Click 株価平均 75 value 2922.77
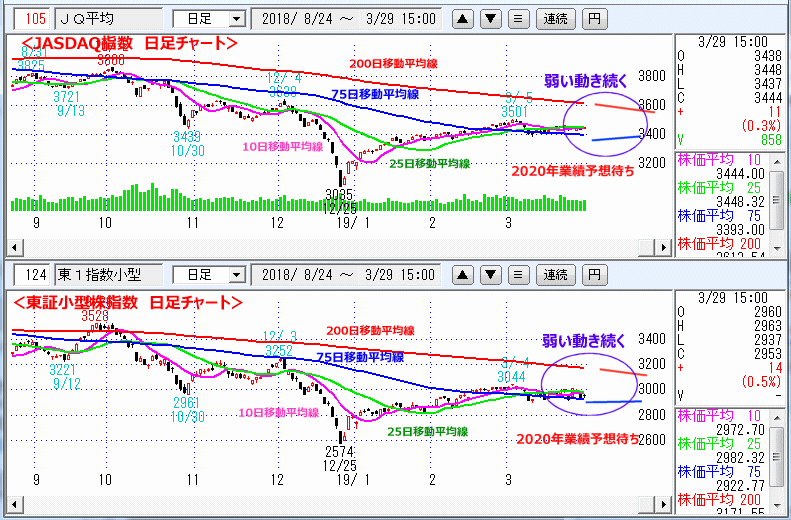The height and width of the screenshot is (520, 791). (740, 486)
